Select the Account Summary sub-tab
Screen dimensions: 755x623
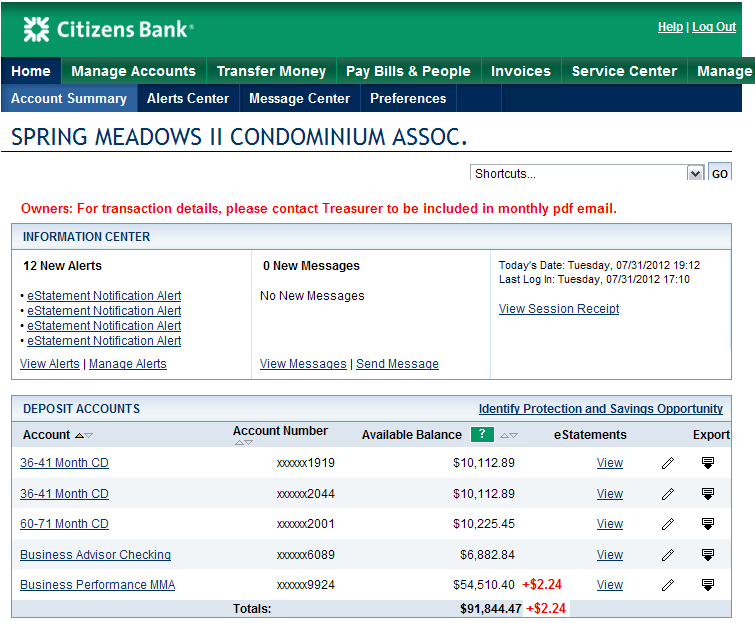(x=69, y=98)
